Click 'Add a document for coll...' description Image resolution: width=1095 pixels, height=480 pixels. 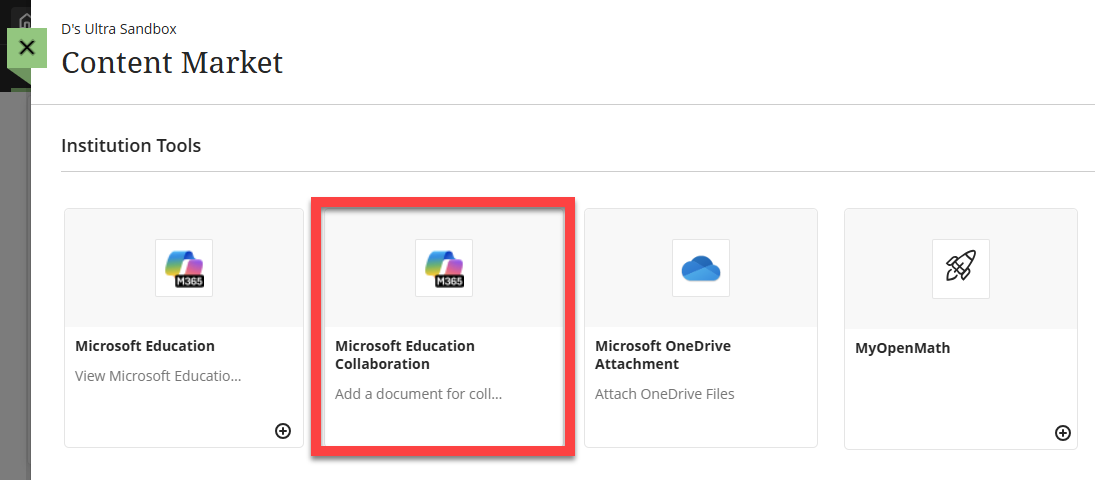tap(418, 394)
